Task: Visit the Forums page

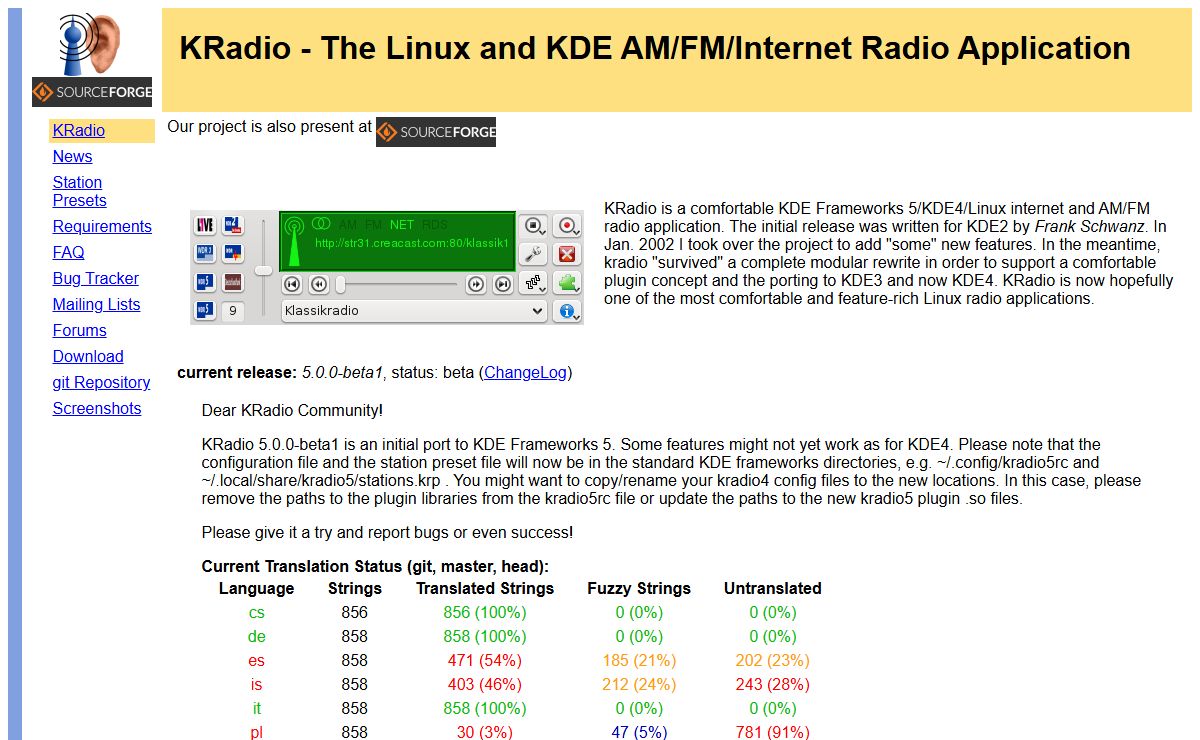Action: coord(79,331)
